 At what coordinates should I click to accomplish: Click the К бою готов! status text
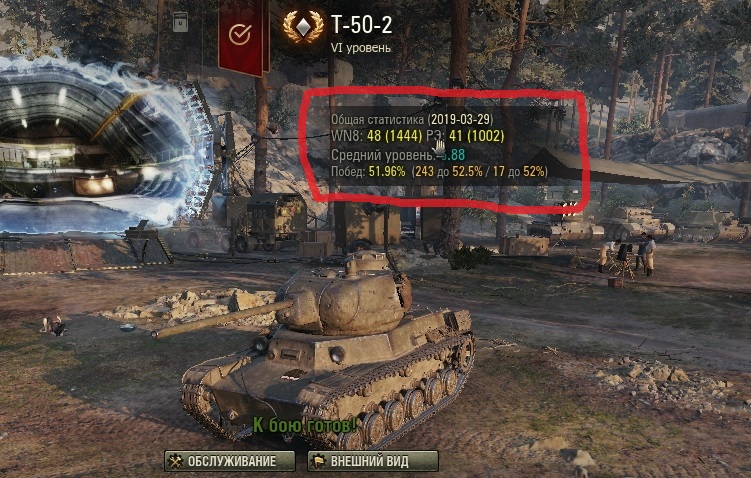[304, 424]
